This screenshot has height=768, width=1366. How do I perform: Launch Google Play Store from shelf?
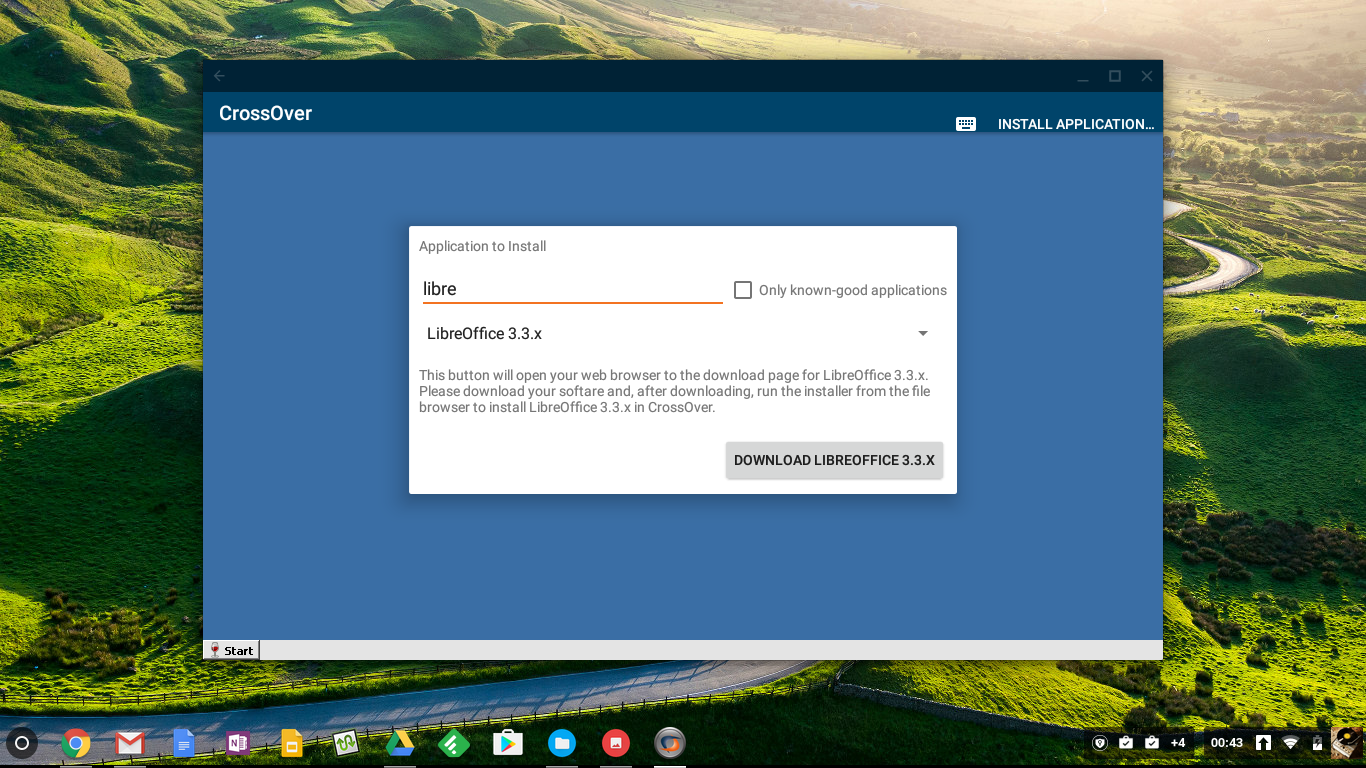508,743
